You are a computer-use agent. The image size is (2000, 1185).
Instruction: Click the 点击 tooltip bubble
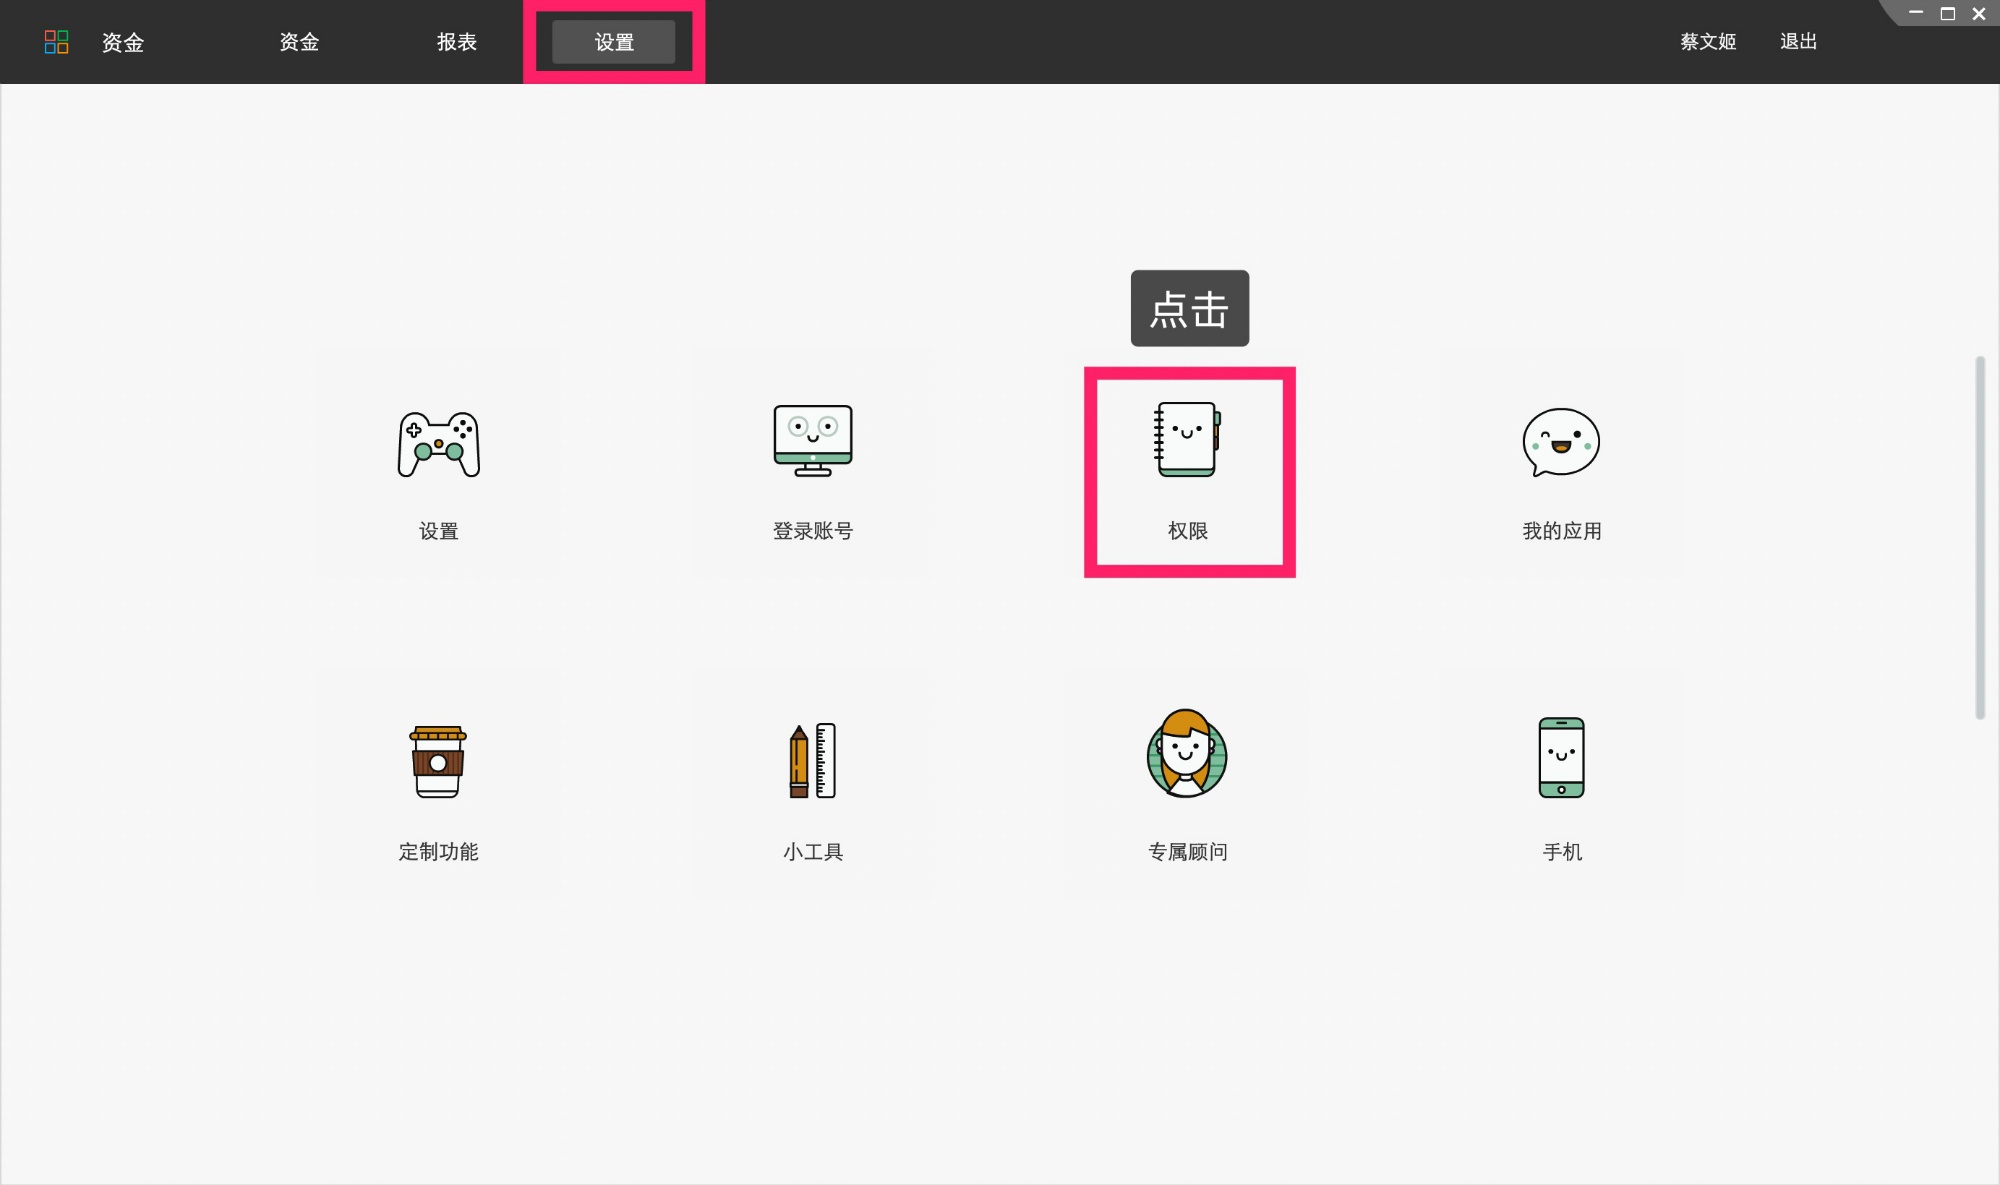point(1189,308)
